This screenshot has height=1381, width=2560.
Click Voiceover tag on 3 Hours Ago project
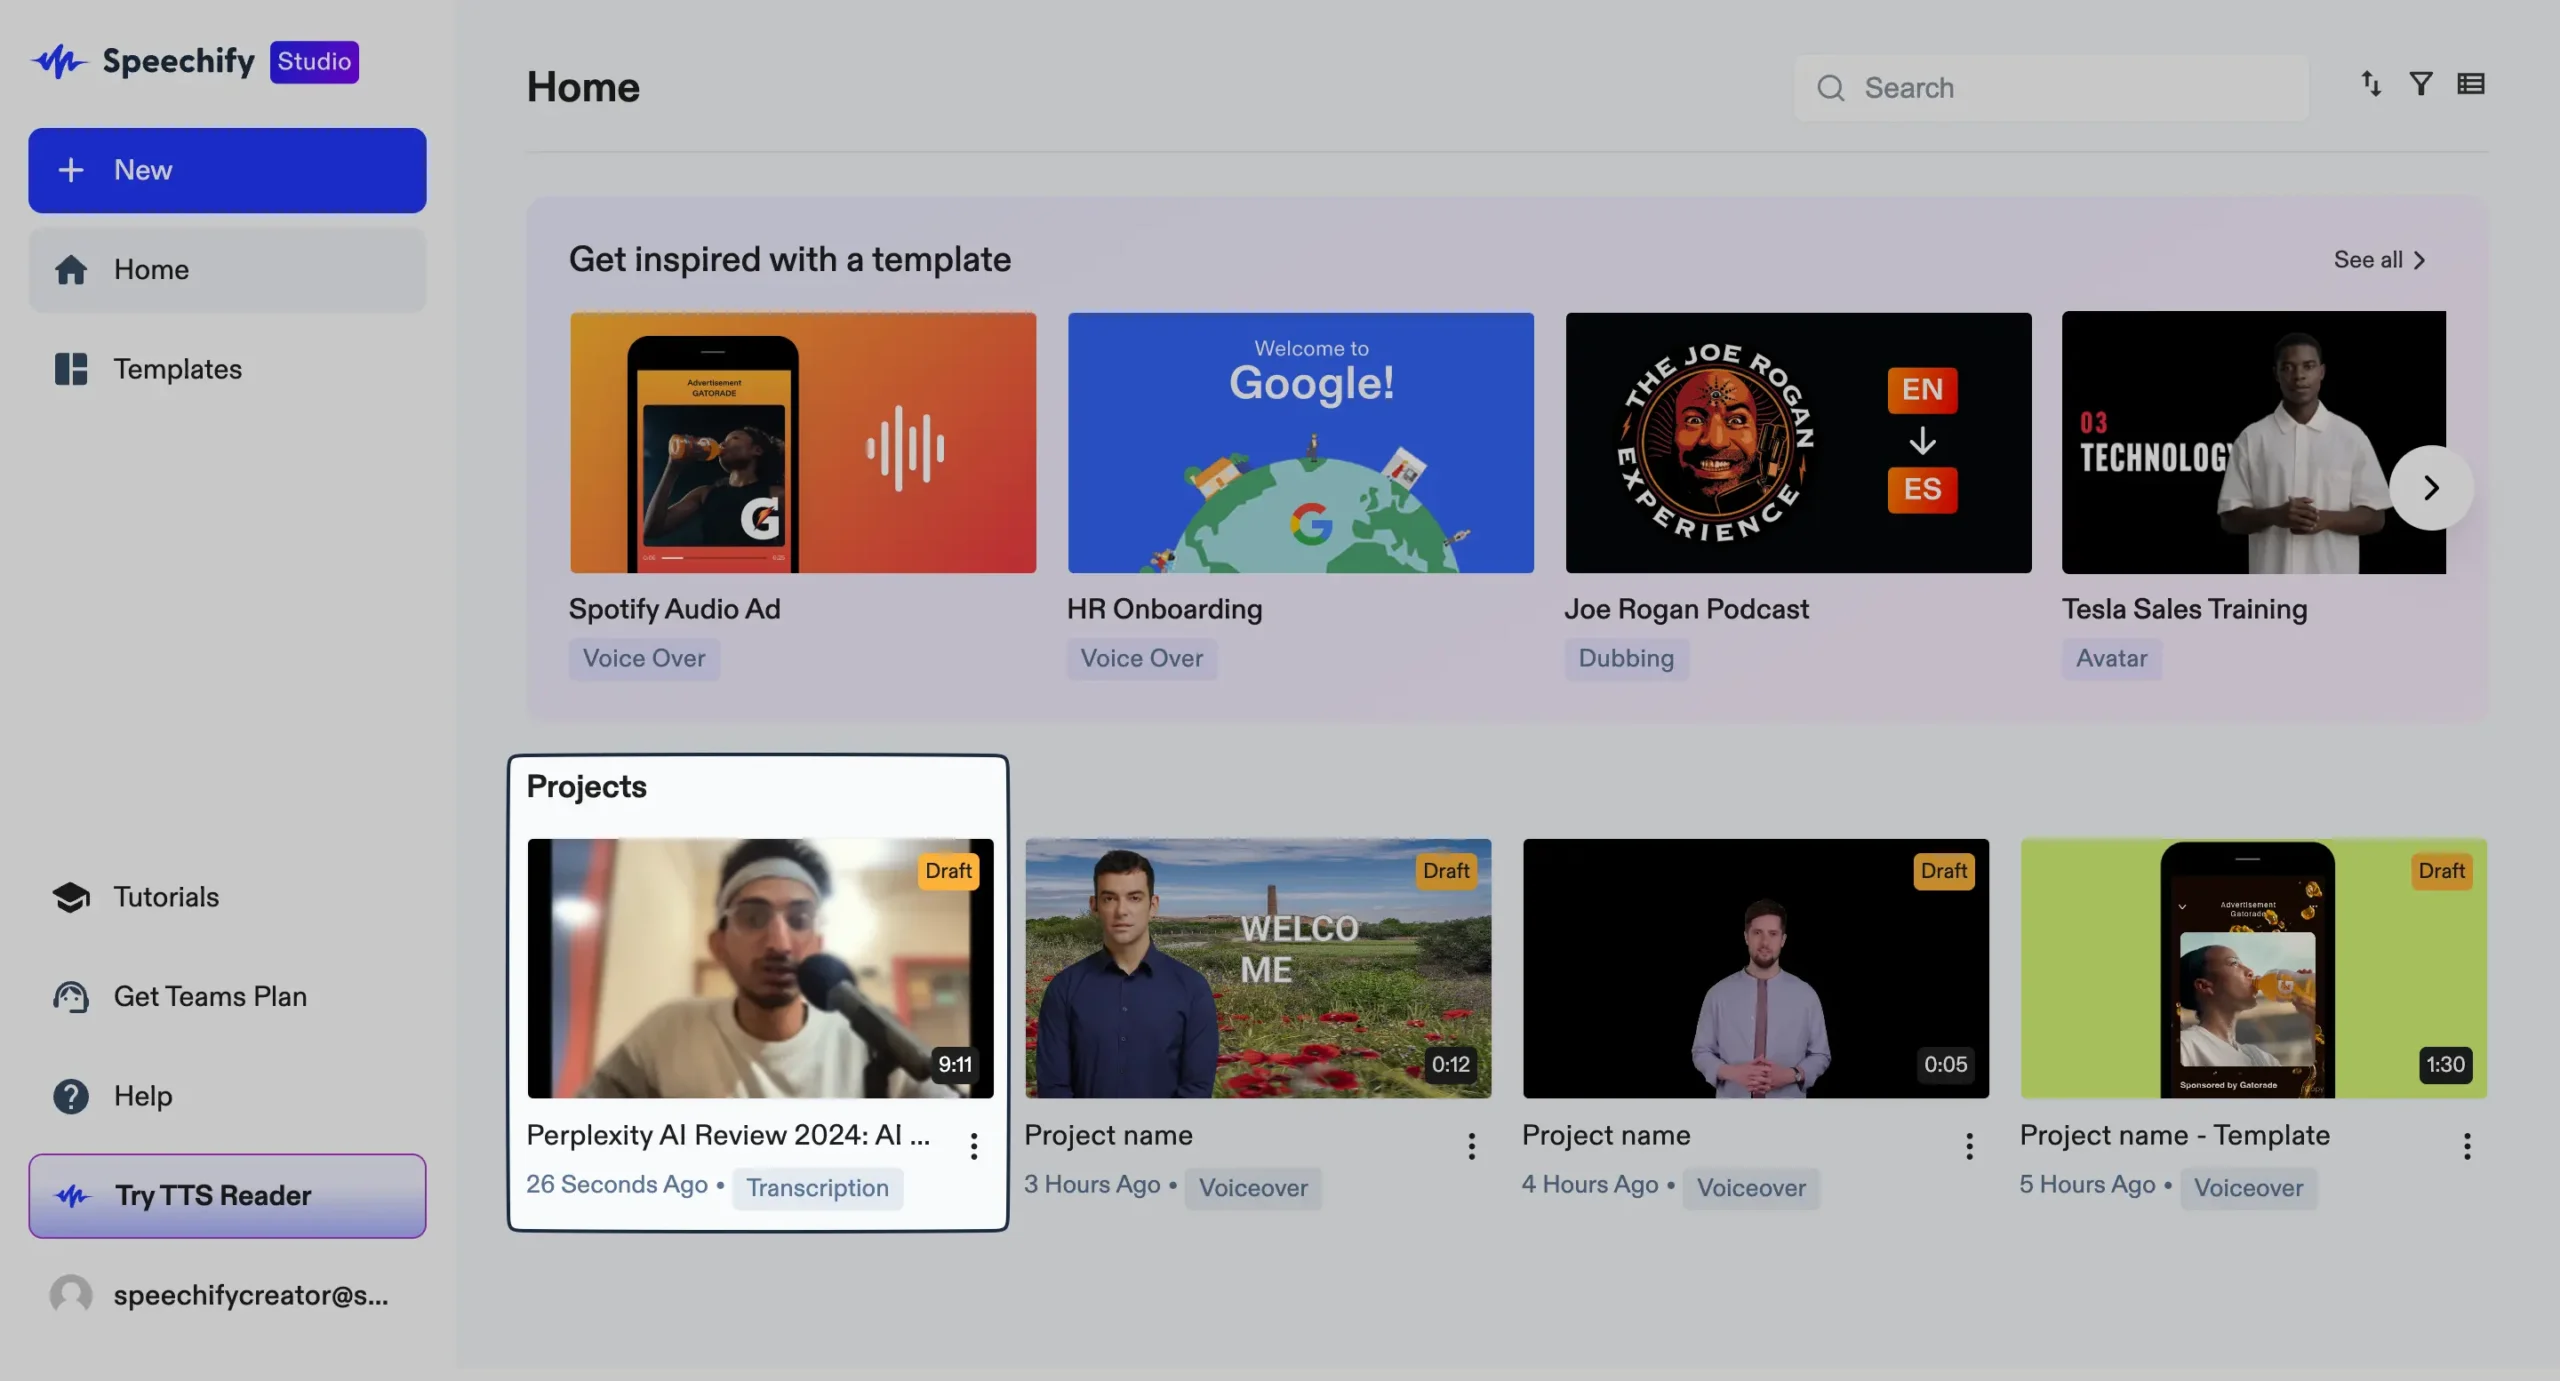(x=1253, y=1188)
